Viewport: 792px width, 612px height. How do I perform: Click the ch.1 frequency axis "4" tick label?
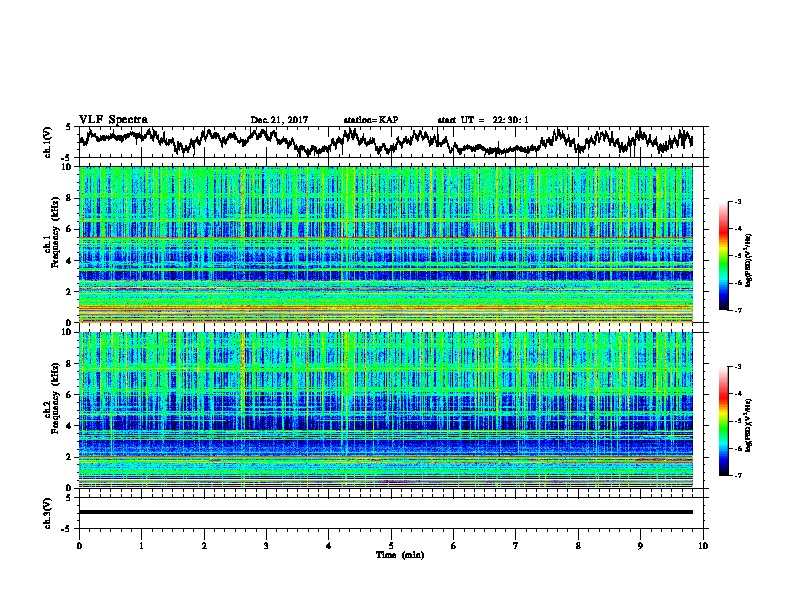69,261
